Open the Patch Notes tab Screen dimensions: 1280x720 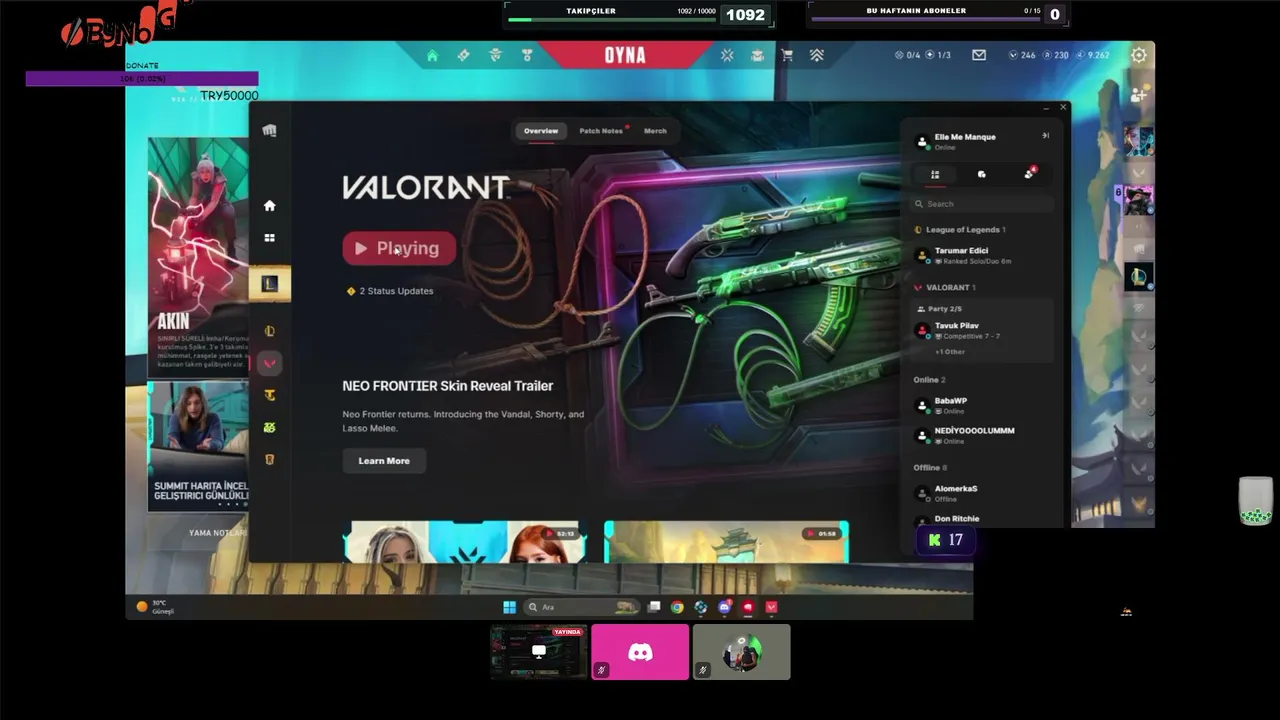(x=603, y=131)
